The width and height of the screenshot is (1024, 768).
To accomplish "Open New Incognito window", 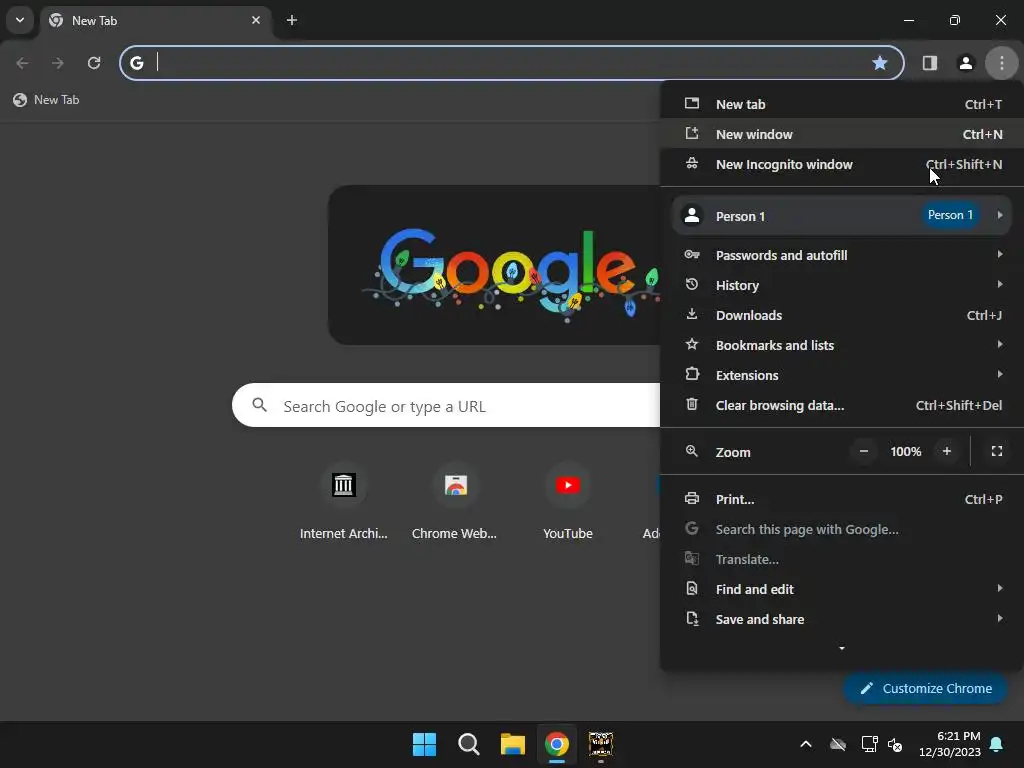I will coord(842,165).
